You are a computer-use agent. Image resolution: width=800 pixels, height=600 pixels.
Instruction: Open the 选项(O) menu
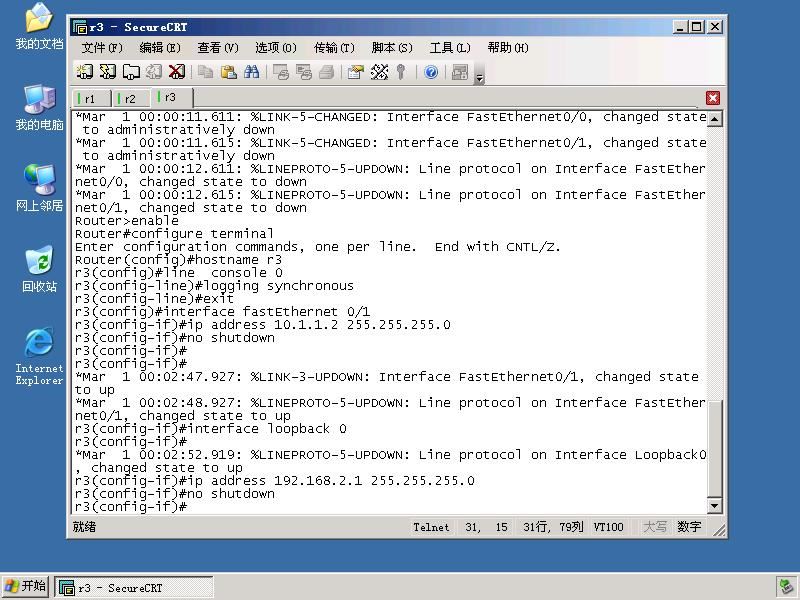tap(276, 47)
